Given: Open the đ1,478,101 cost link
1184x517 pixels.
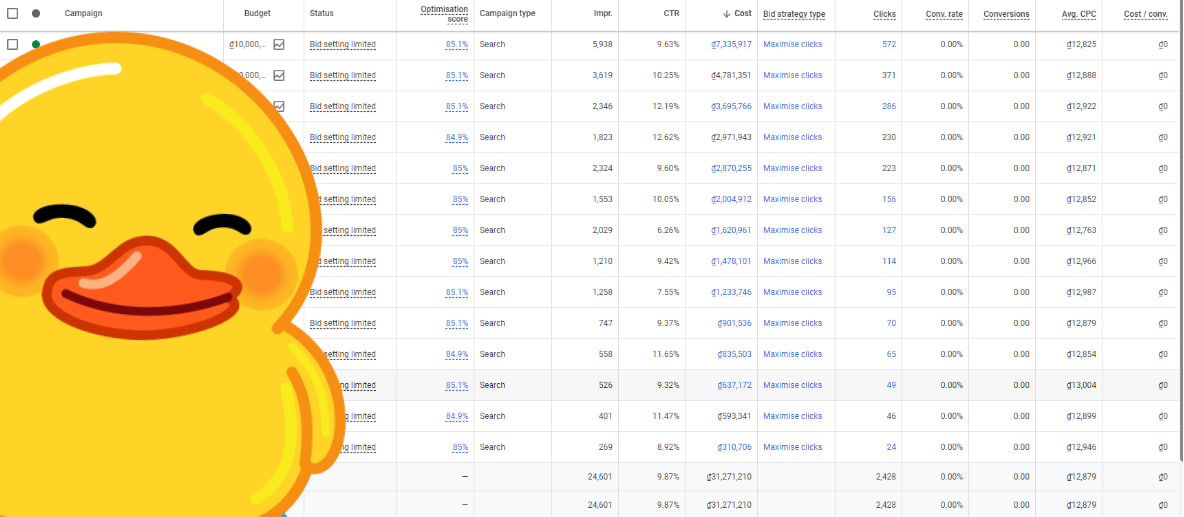Looking at the screenshot, I should (x=731, y=261).
